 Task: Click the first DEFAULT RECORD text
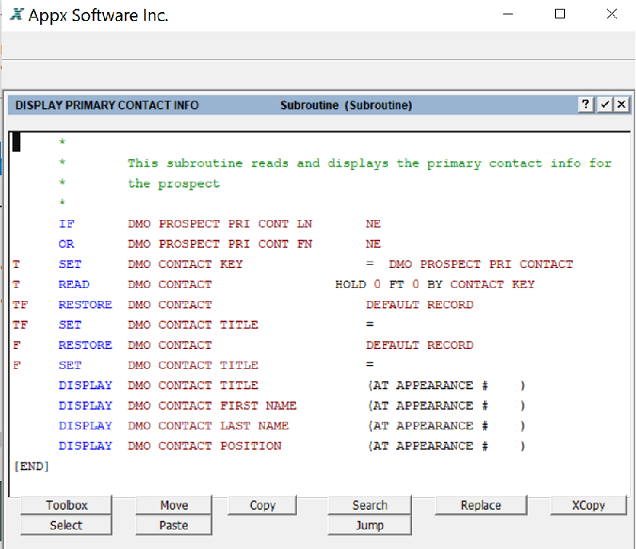click(x=419, y=305)
